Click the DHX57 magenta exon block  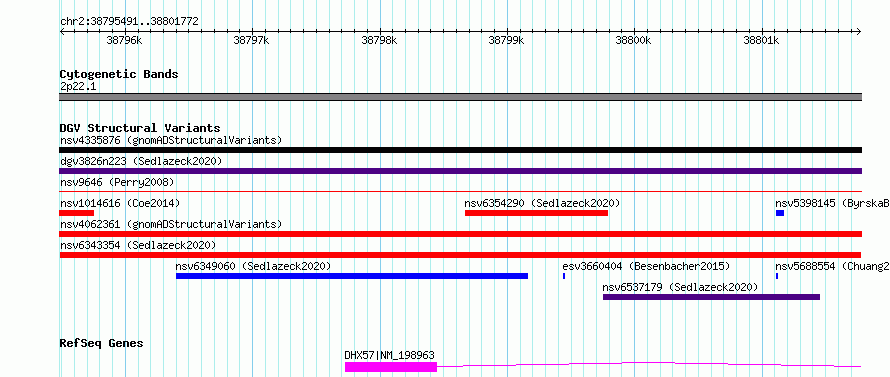(391, 367)
